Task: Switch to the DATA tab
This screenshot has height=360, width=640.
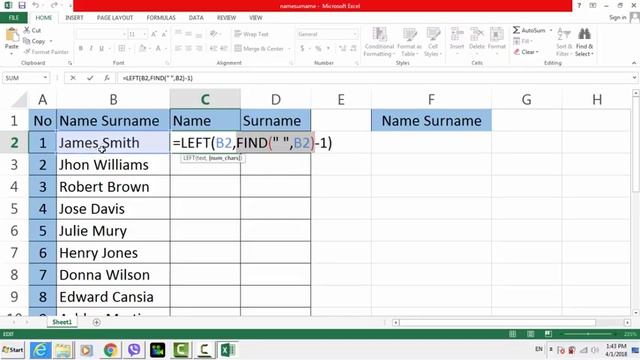Action: pyautogui.click(x=196, y=18)
